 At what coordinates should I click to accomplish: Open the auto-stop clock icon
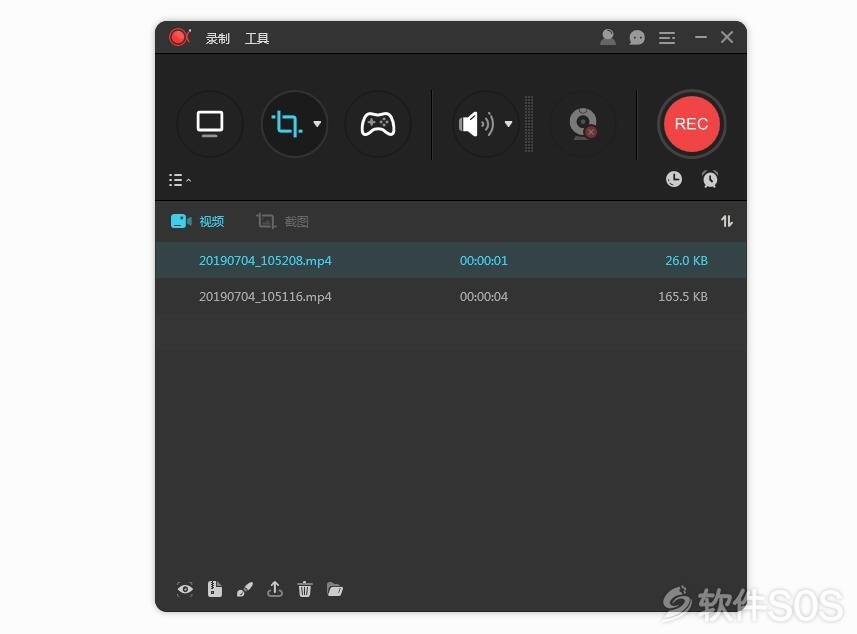(x=674, y=179)
